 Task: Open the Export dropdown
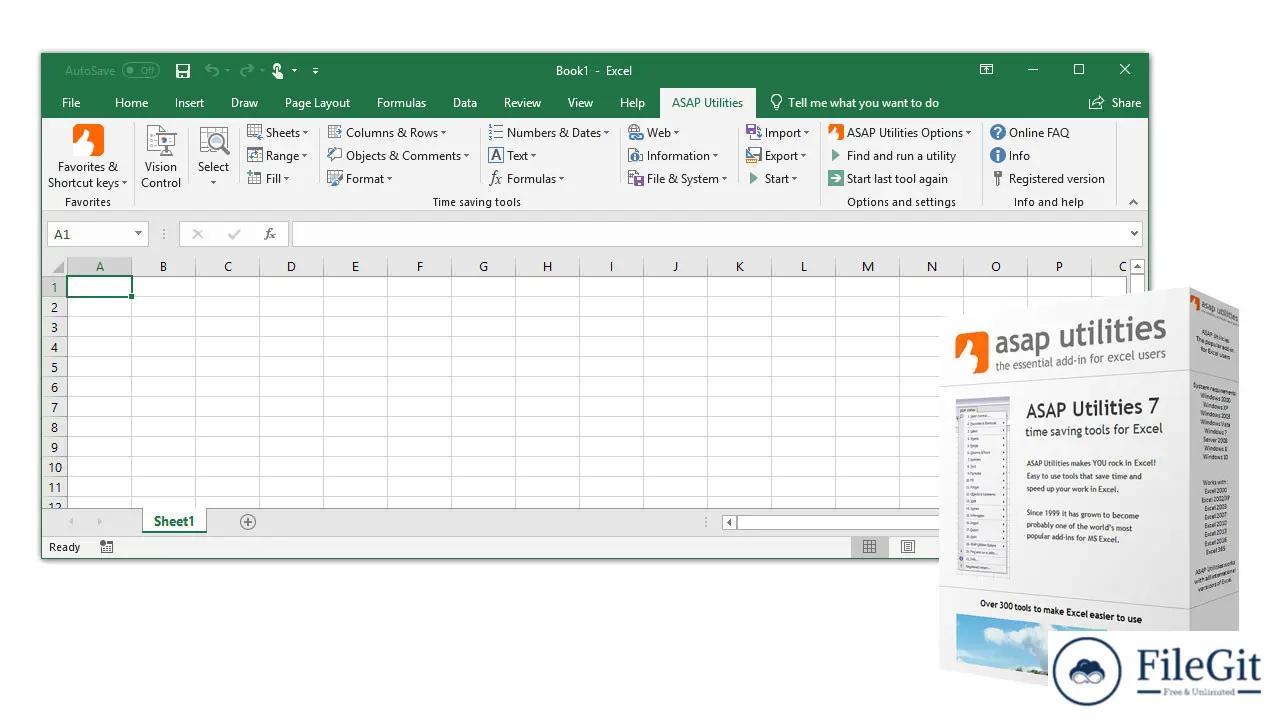(x=776, y=156)
